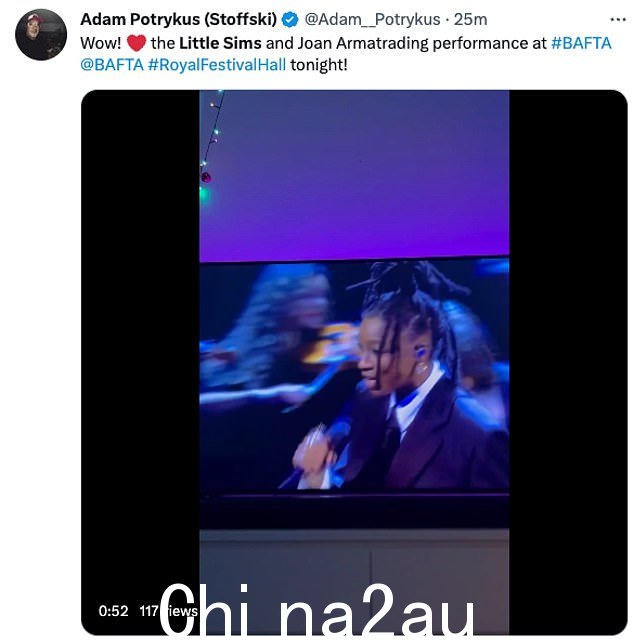
Task: Click the 0:52 video duration label
Action: (113, 611)
